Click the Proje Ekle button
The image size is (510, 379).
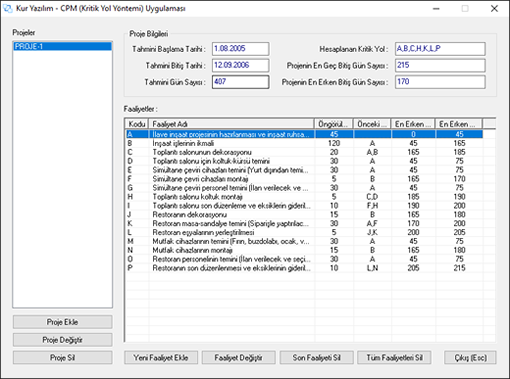coord(62,322)
